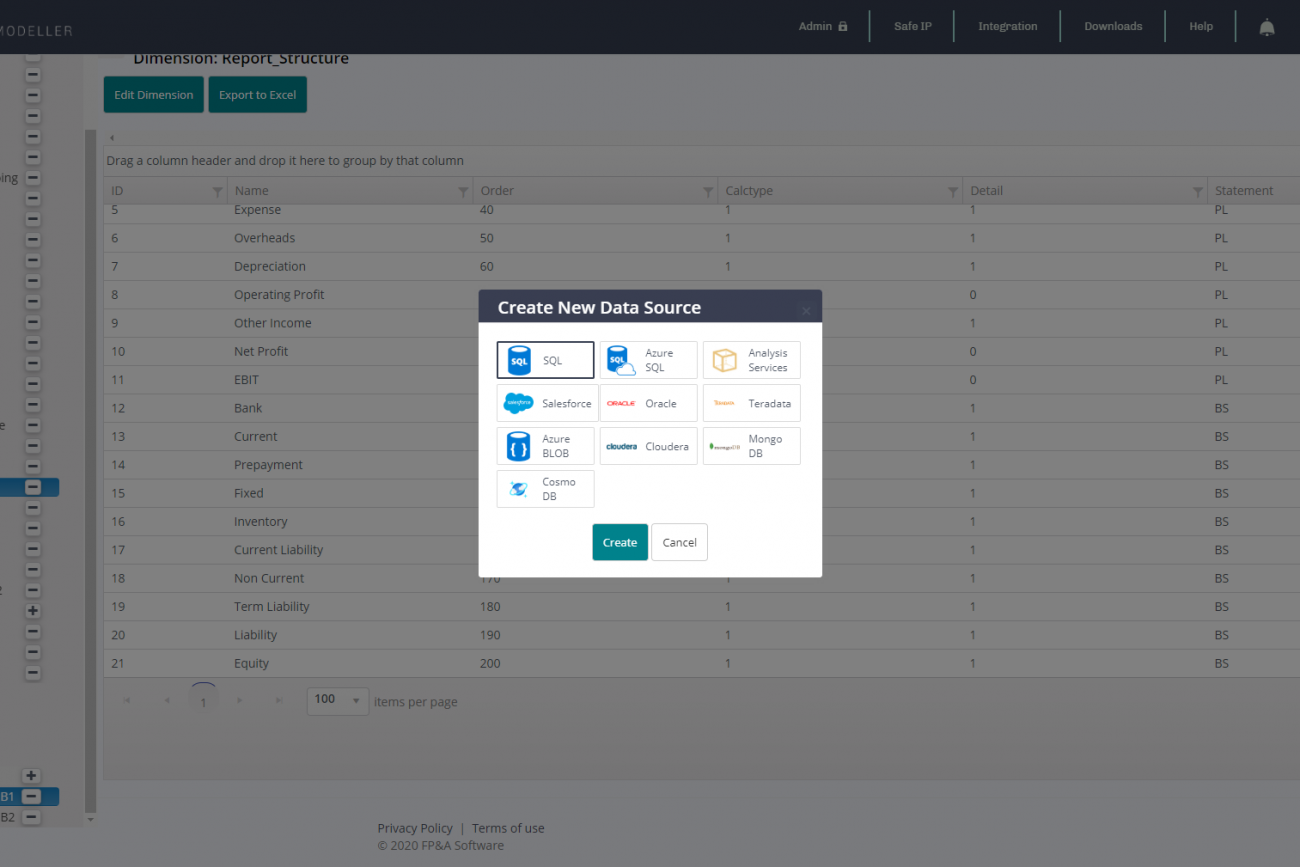Open the Safe IP menu
This screenshot has height=867, width=1300.
pos(913,26)
